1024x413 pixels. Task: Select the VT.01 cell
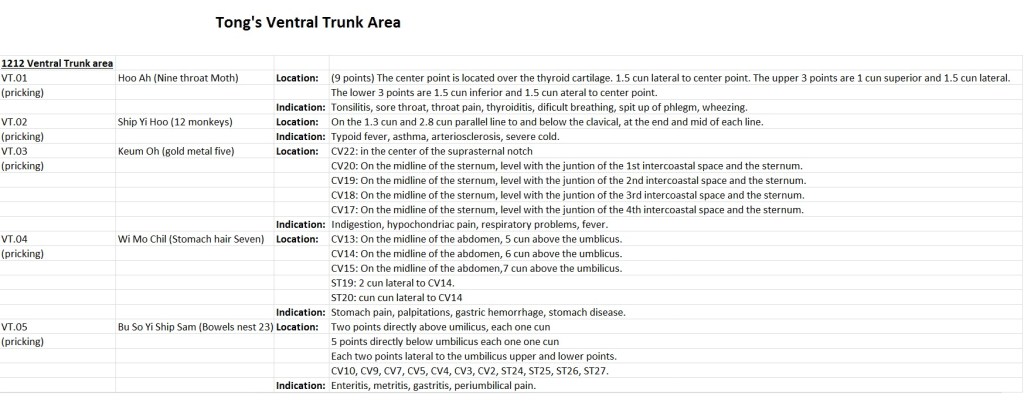click(15, 78)
